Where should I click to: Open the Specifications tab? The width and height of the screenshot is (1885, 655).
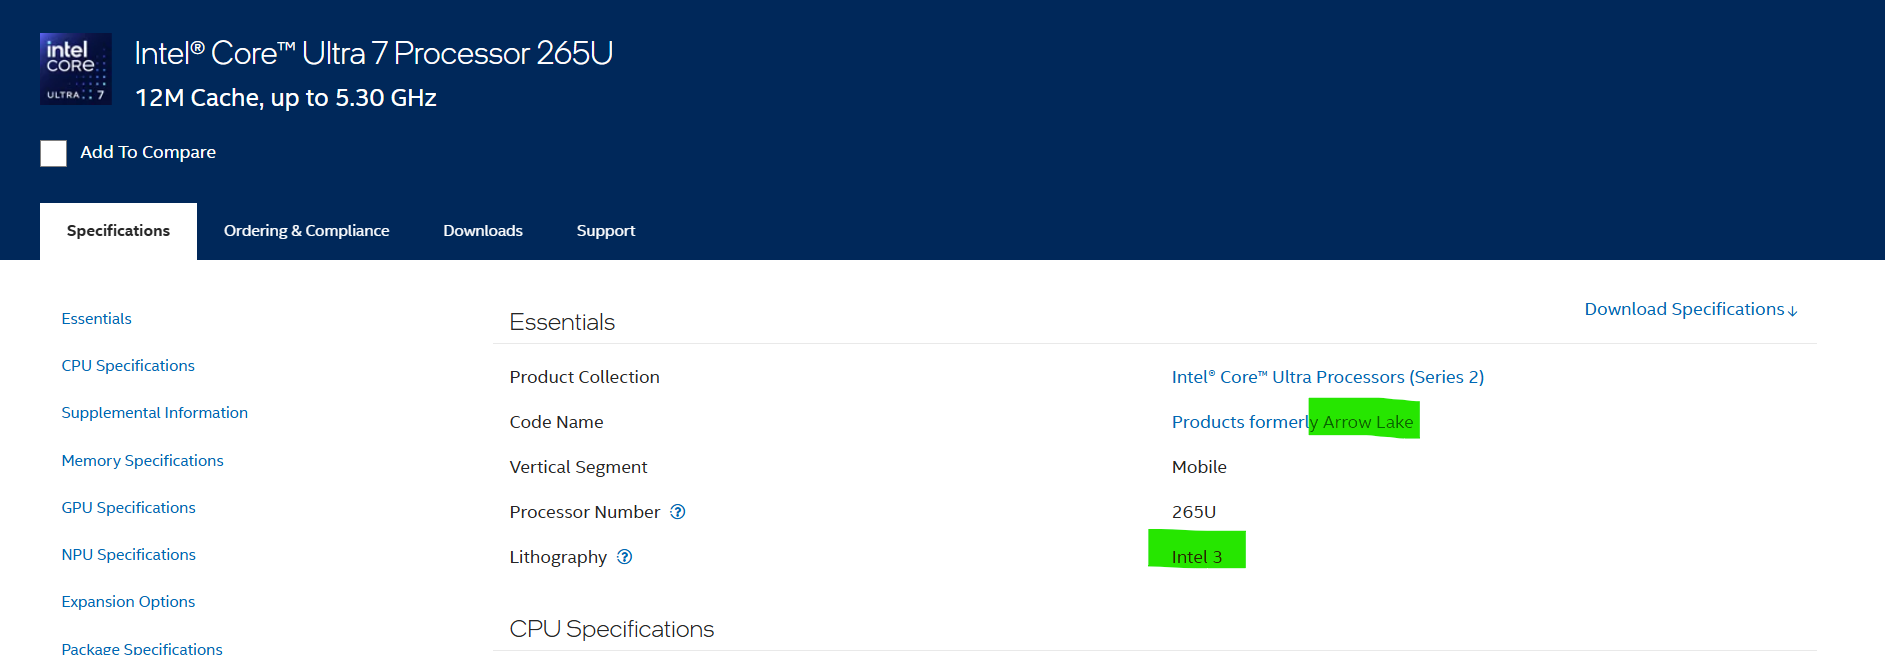pos(118,231)
